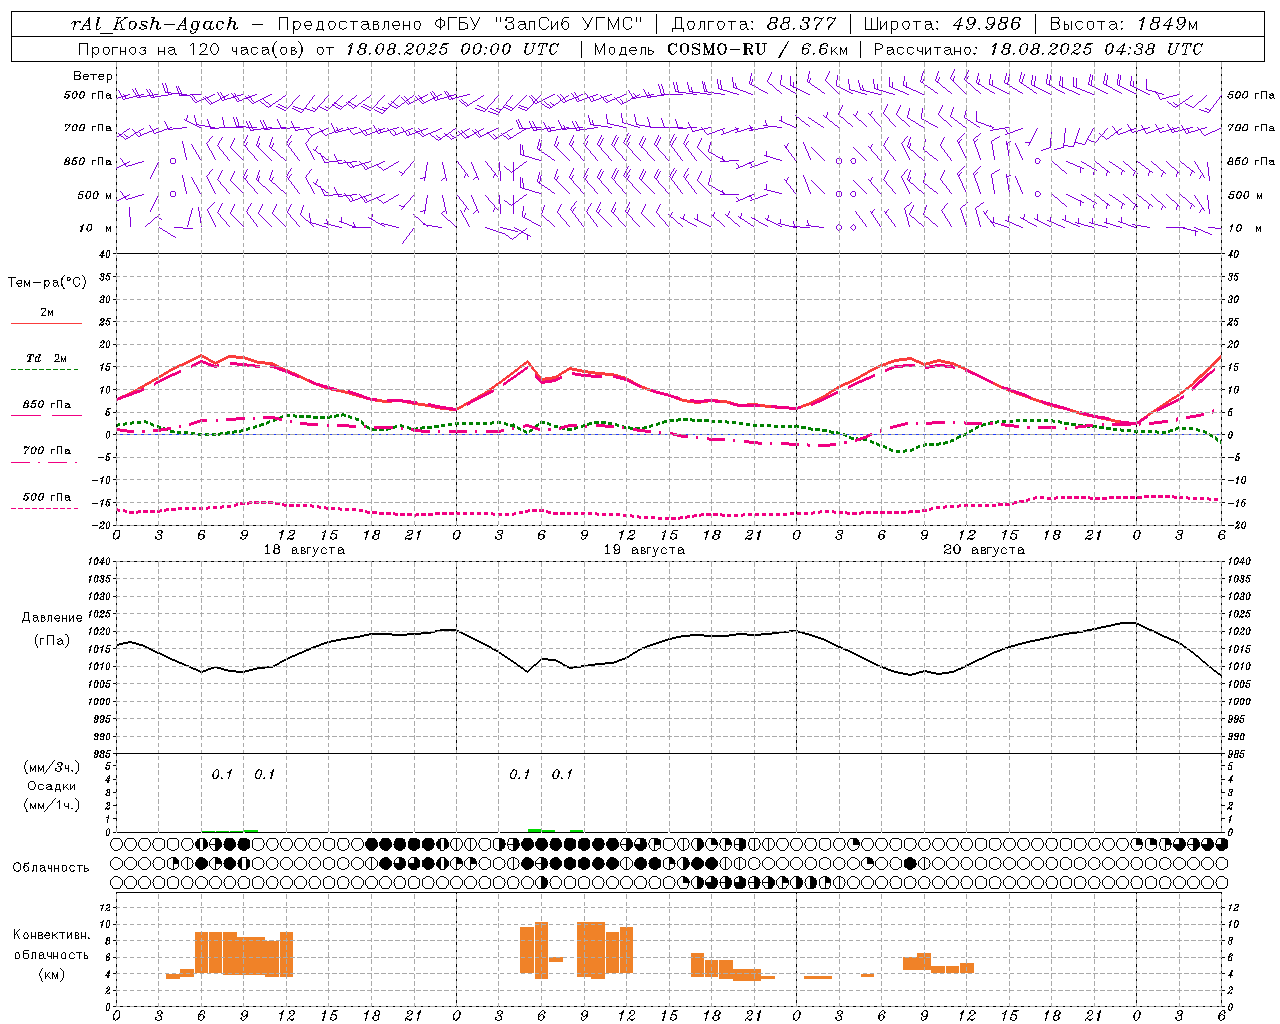Select the (мм/3ч.) precipitation unit label

point(52,767)
